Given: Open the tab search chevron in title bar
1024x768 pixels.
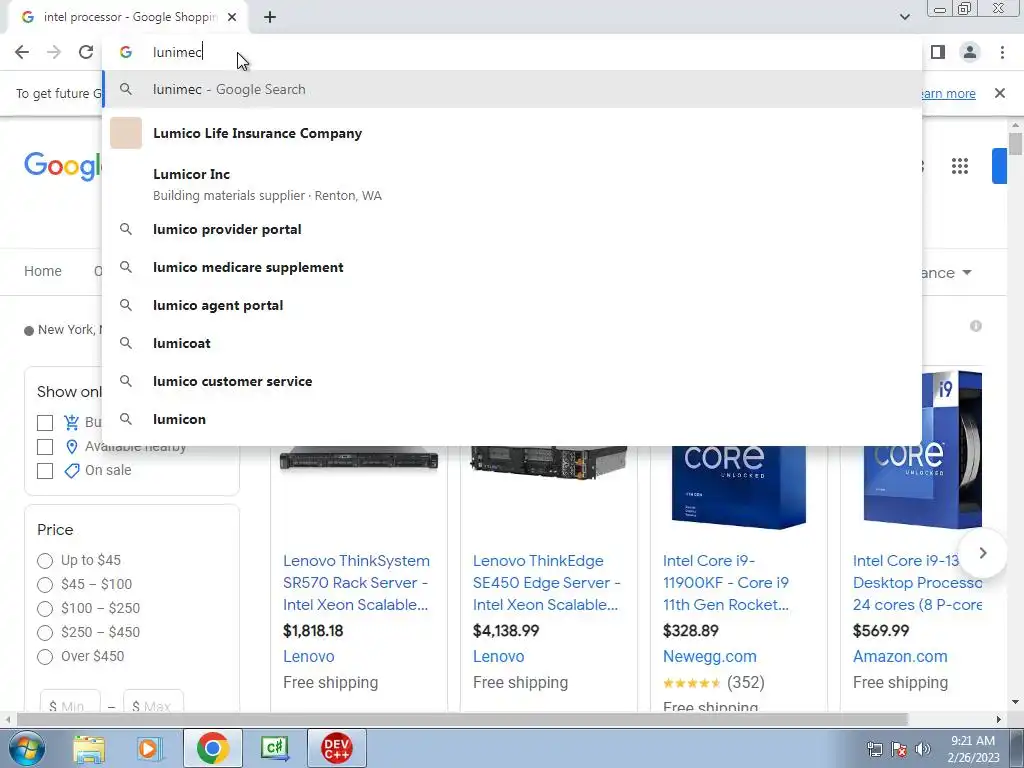Looking at the screenshot, I should pyautogui.click(x=904, y=17).
